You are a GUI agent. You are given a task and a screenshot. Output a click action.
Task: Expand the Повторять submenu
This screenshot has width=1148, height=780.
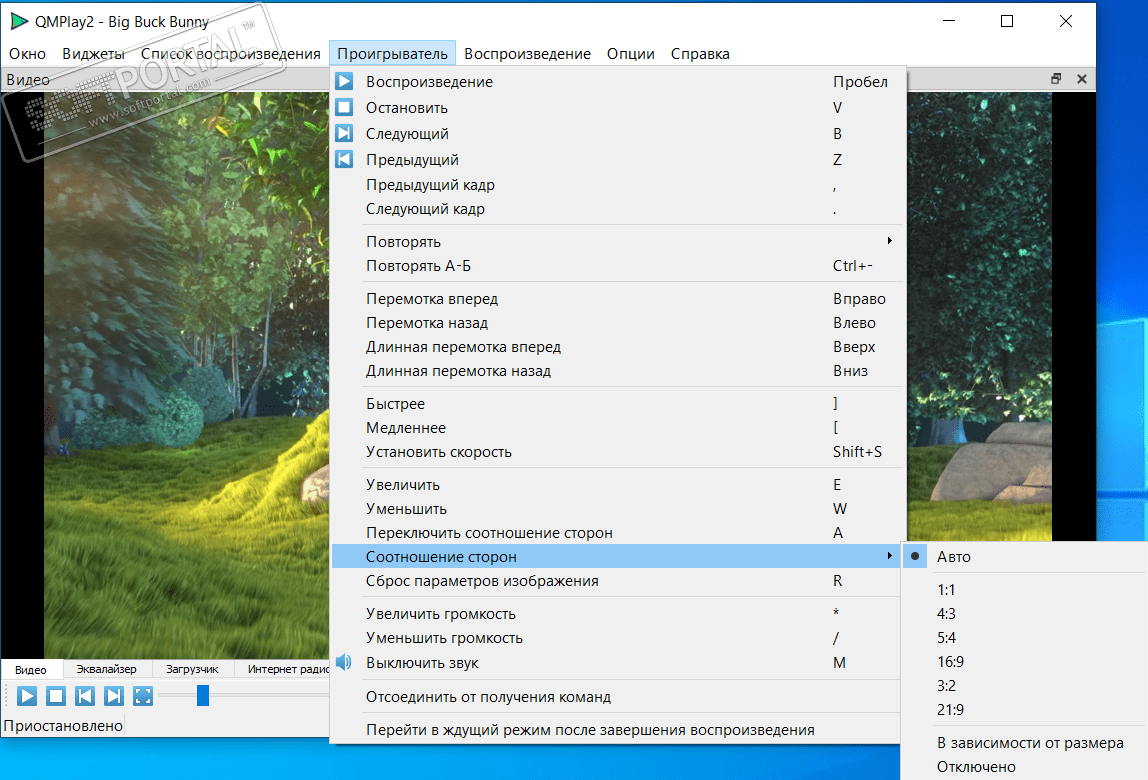tap(616, 241)
